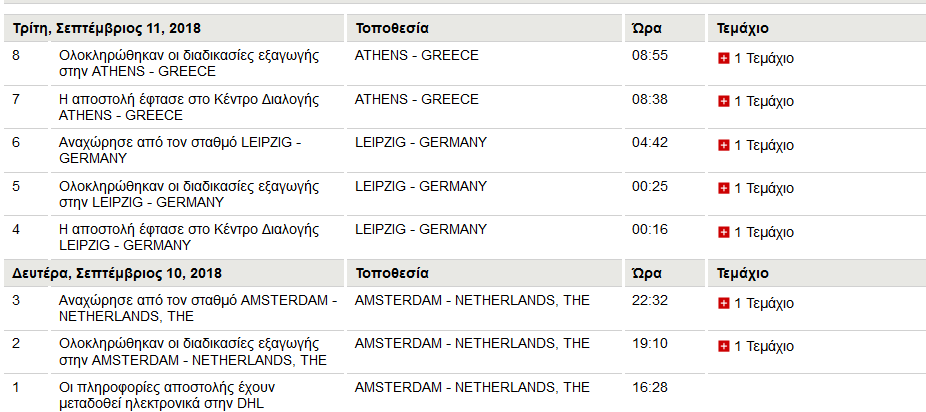This screenshot has width=926, height=412.
Task: Click plus icon for event 2 at 19:10
Action: tap(723, 346)
